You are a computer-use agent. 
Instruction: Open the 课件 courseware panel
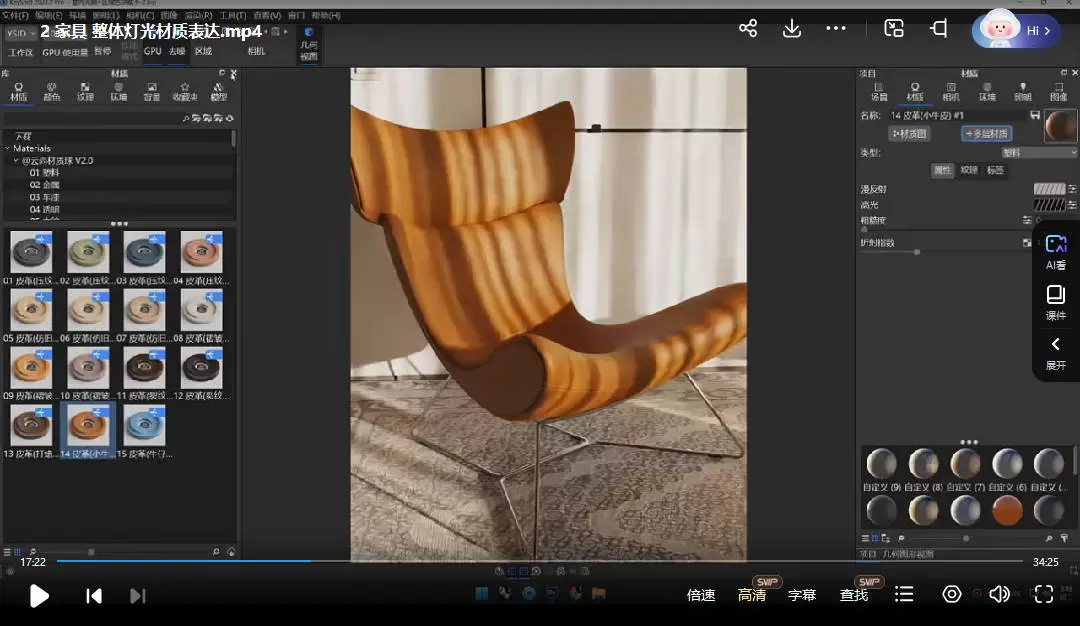1056,303
